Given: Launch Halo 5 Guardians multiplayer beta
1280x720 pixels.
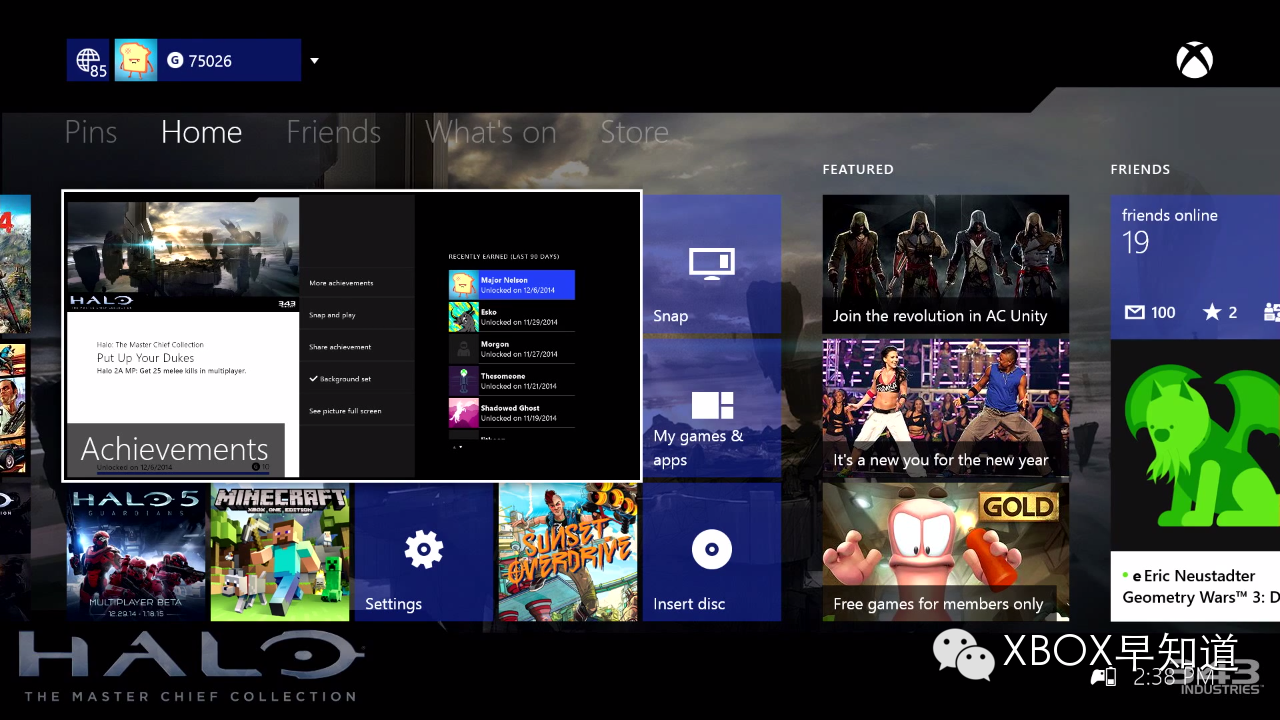Looking at the screenshot, I should (136, 552).
